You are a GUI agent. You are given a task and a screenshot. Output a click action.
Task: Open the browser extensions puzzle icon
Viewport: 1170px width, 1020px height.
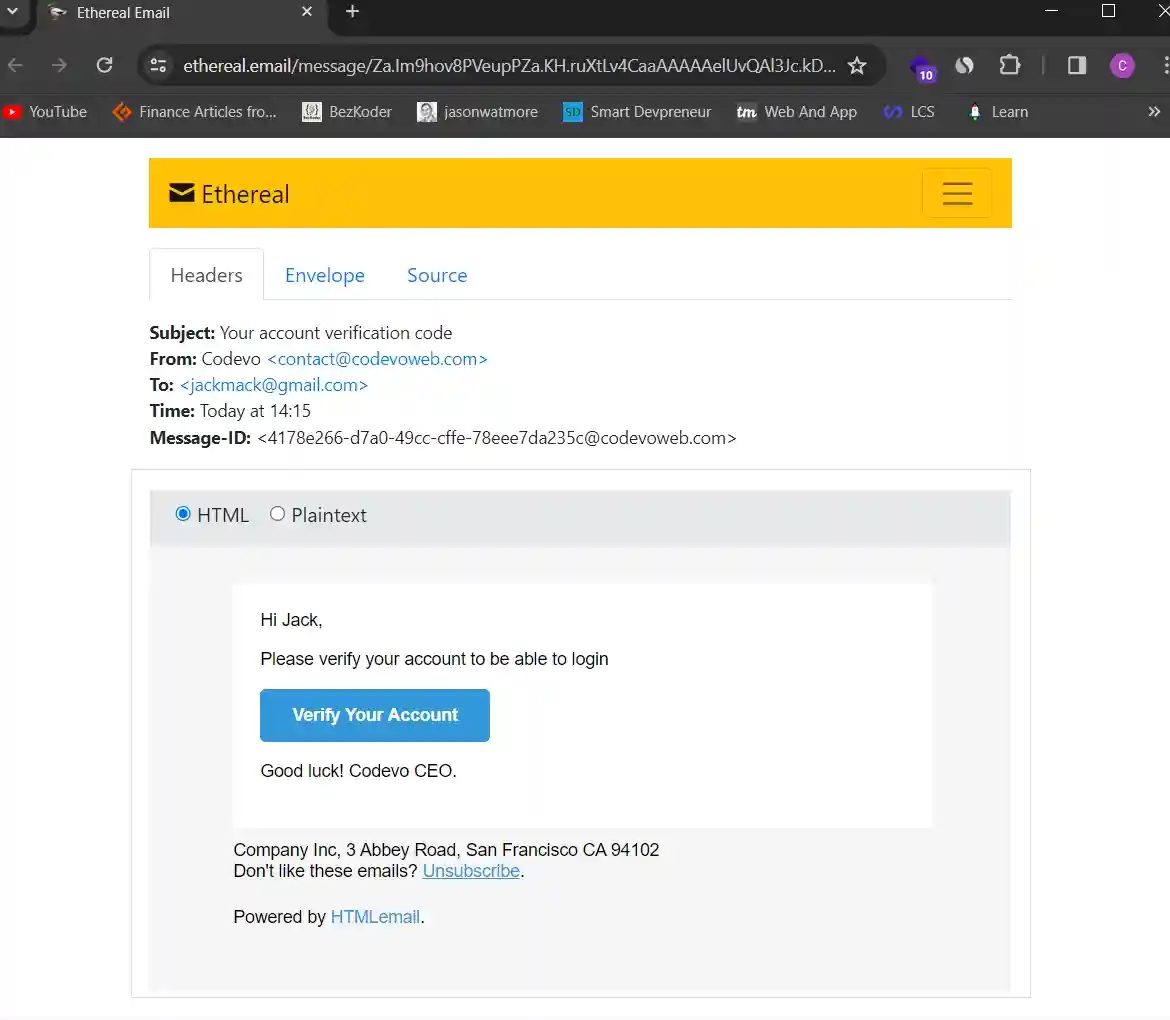pyautogui.click(x=1010, y=64)
